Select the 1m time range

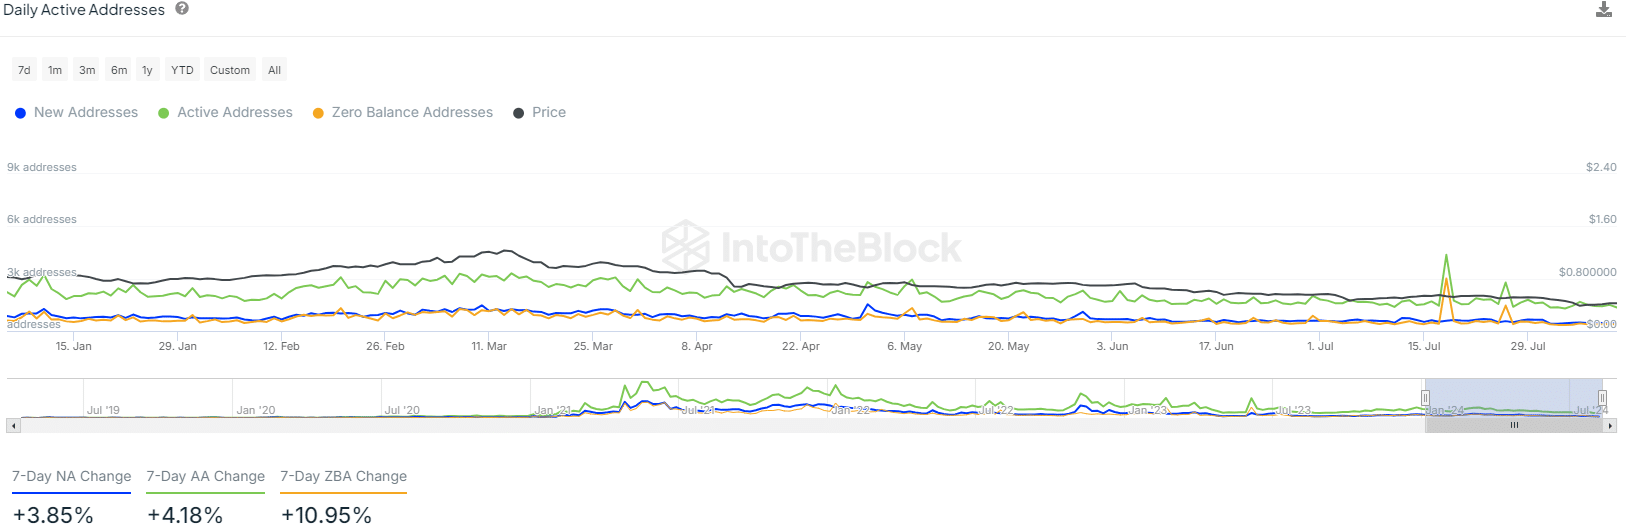pyautogui.click(x=55, y=70)
